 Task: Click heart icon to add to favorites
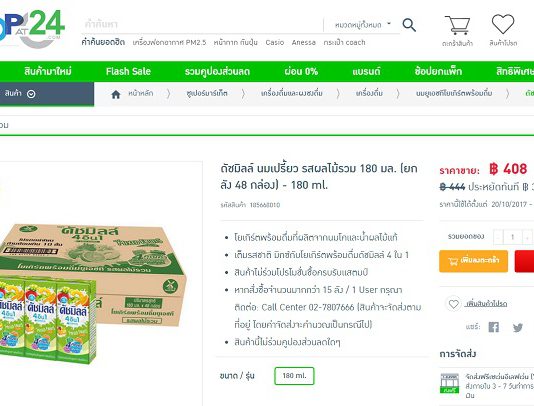coord(453,303)
